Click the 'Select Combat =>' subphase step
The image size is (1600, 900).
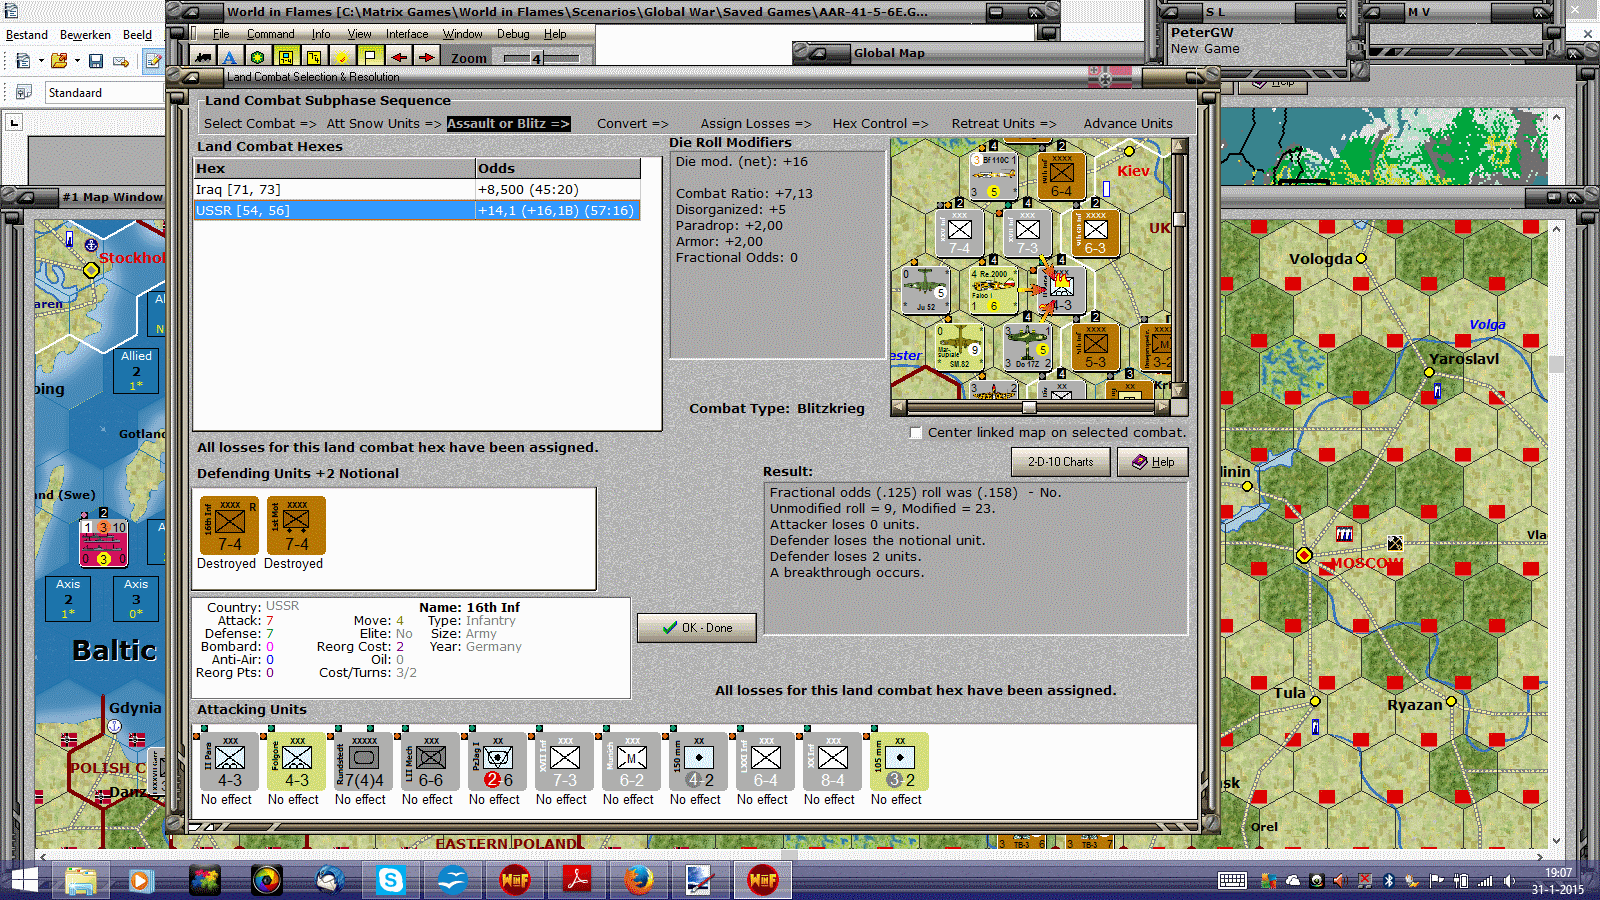(x=260, y=124)
